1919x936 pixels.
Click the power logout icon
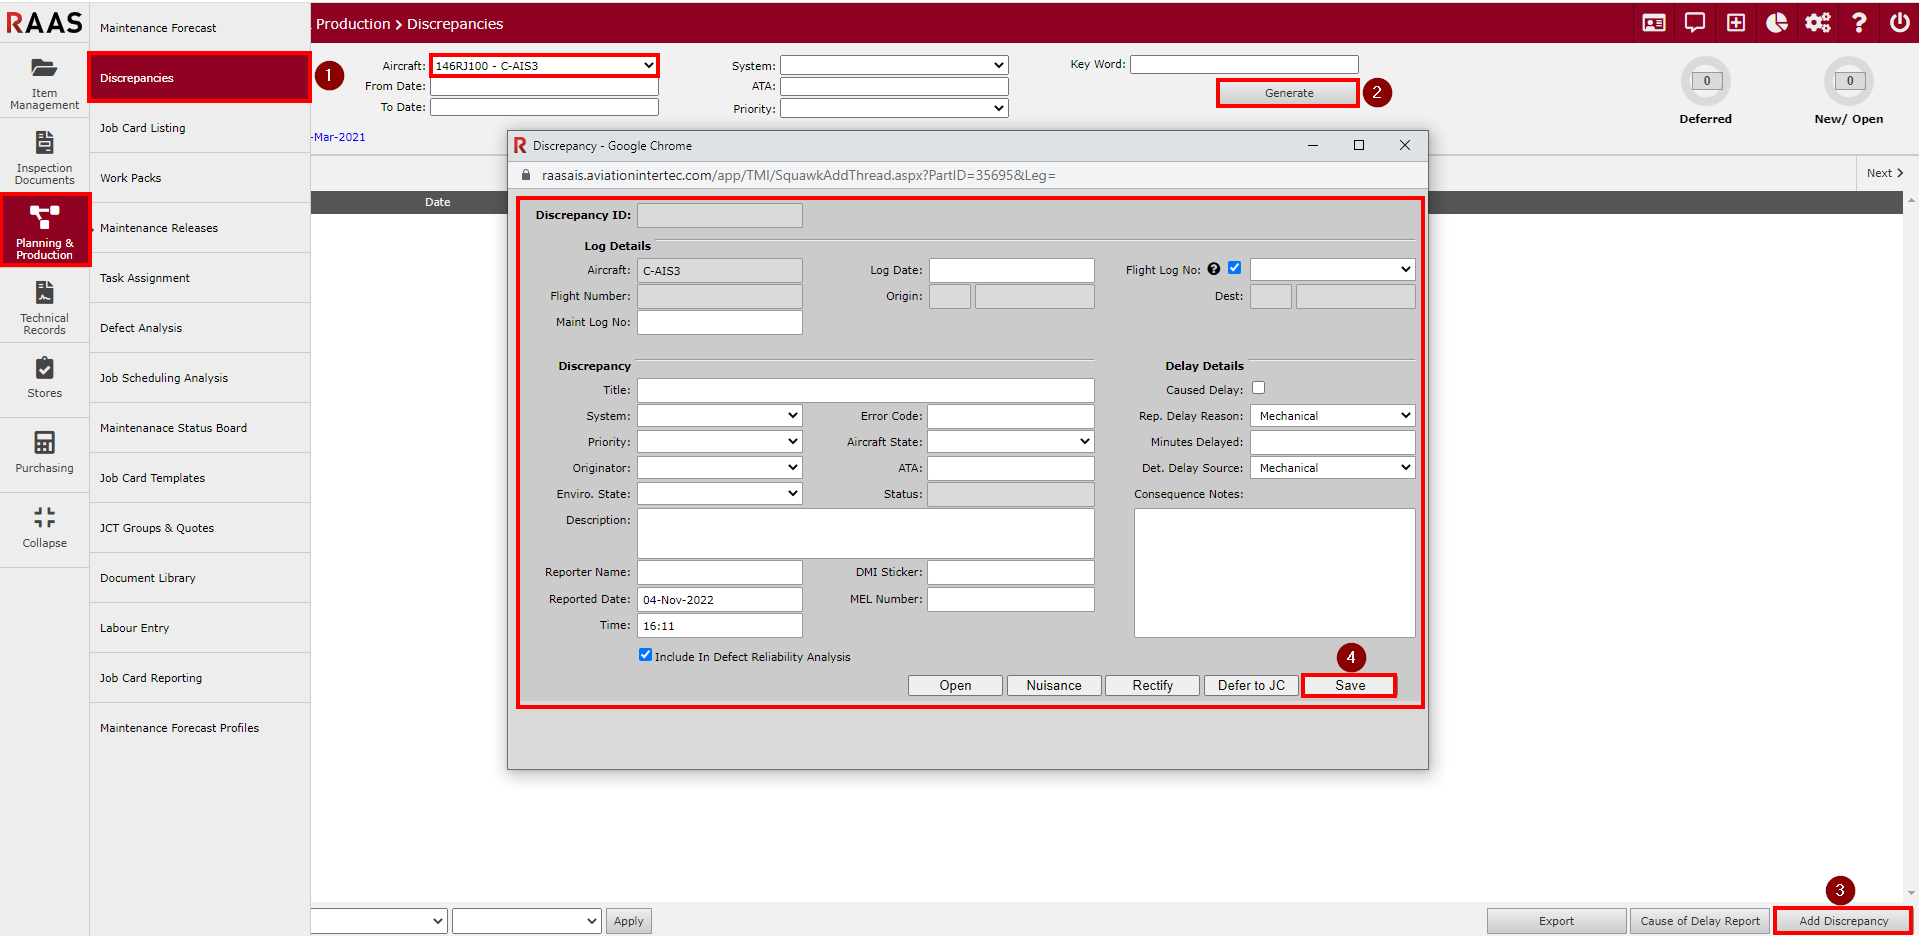tap(1899, 23)
